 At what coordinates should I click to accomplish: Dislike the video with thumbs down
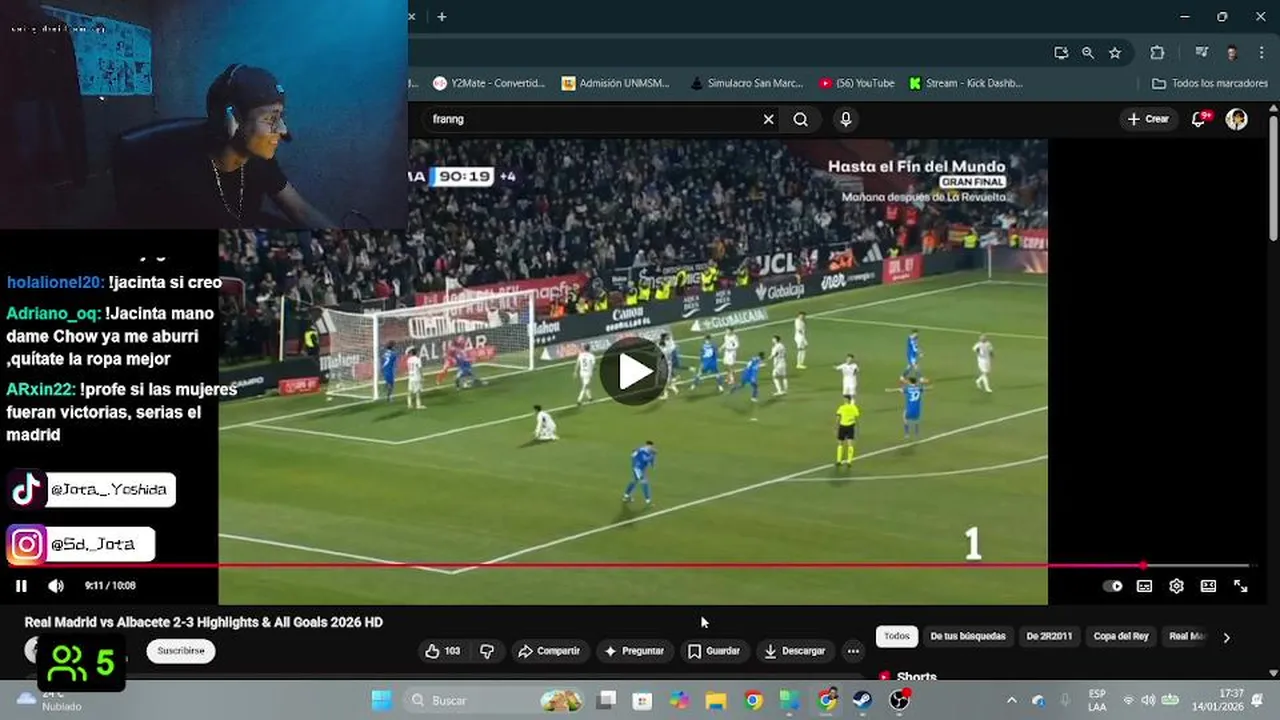pyautogui.click(x=487, y=651)
